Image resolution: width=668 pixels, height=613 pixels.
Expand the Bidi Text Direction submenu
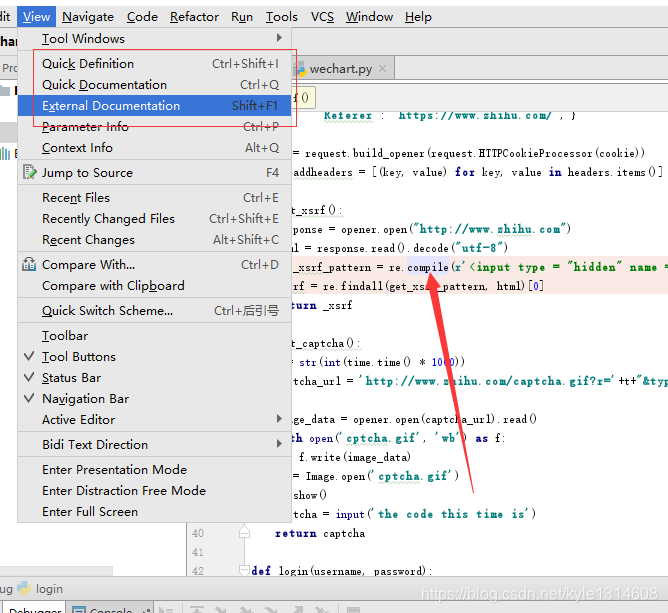point(155,444)
